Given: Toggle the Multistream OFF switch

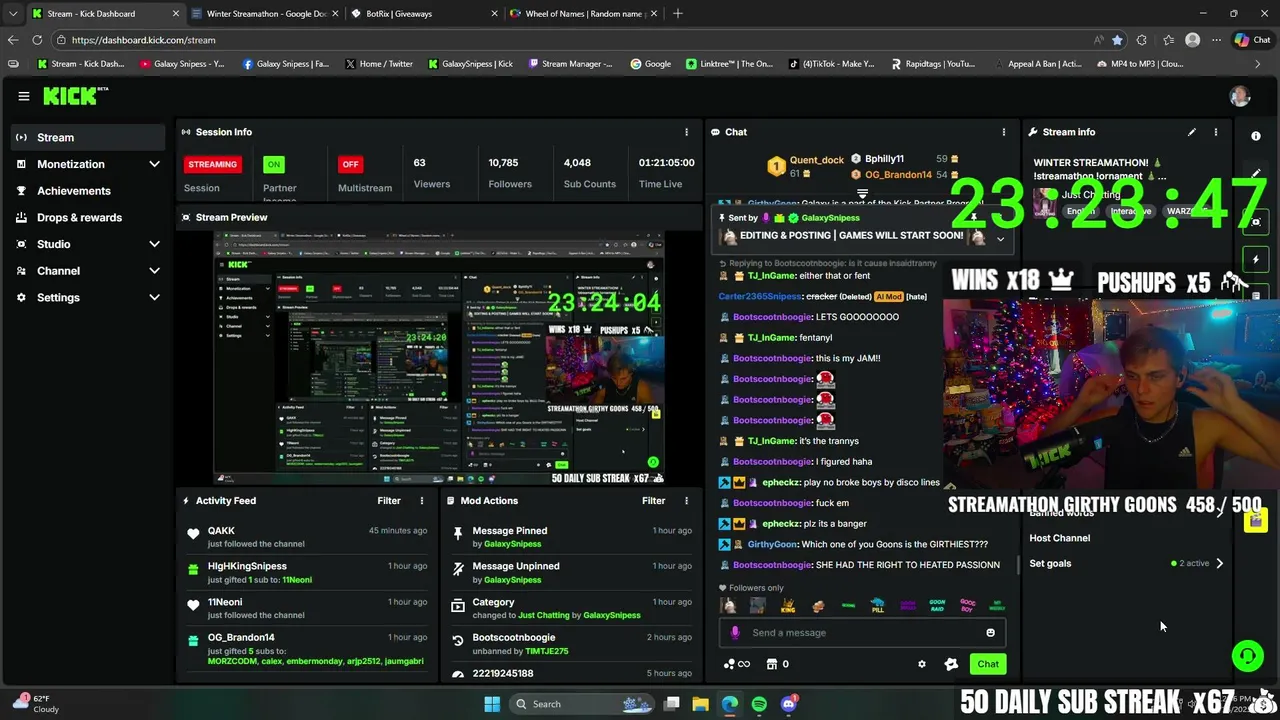Looking at the screenshot, I should tap(350, 164).
